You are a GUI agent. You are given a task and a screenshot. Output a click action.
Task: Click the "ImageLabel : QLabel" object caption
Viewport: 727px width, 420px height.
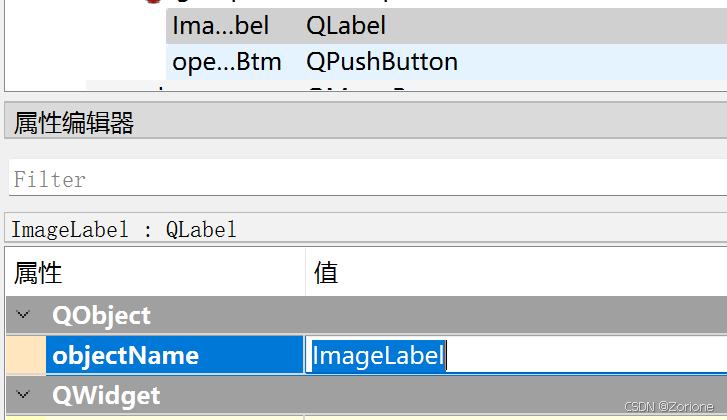coord(124,230)
